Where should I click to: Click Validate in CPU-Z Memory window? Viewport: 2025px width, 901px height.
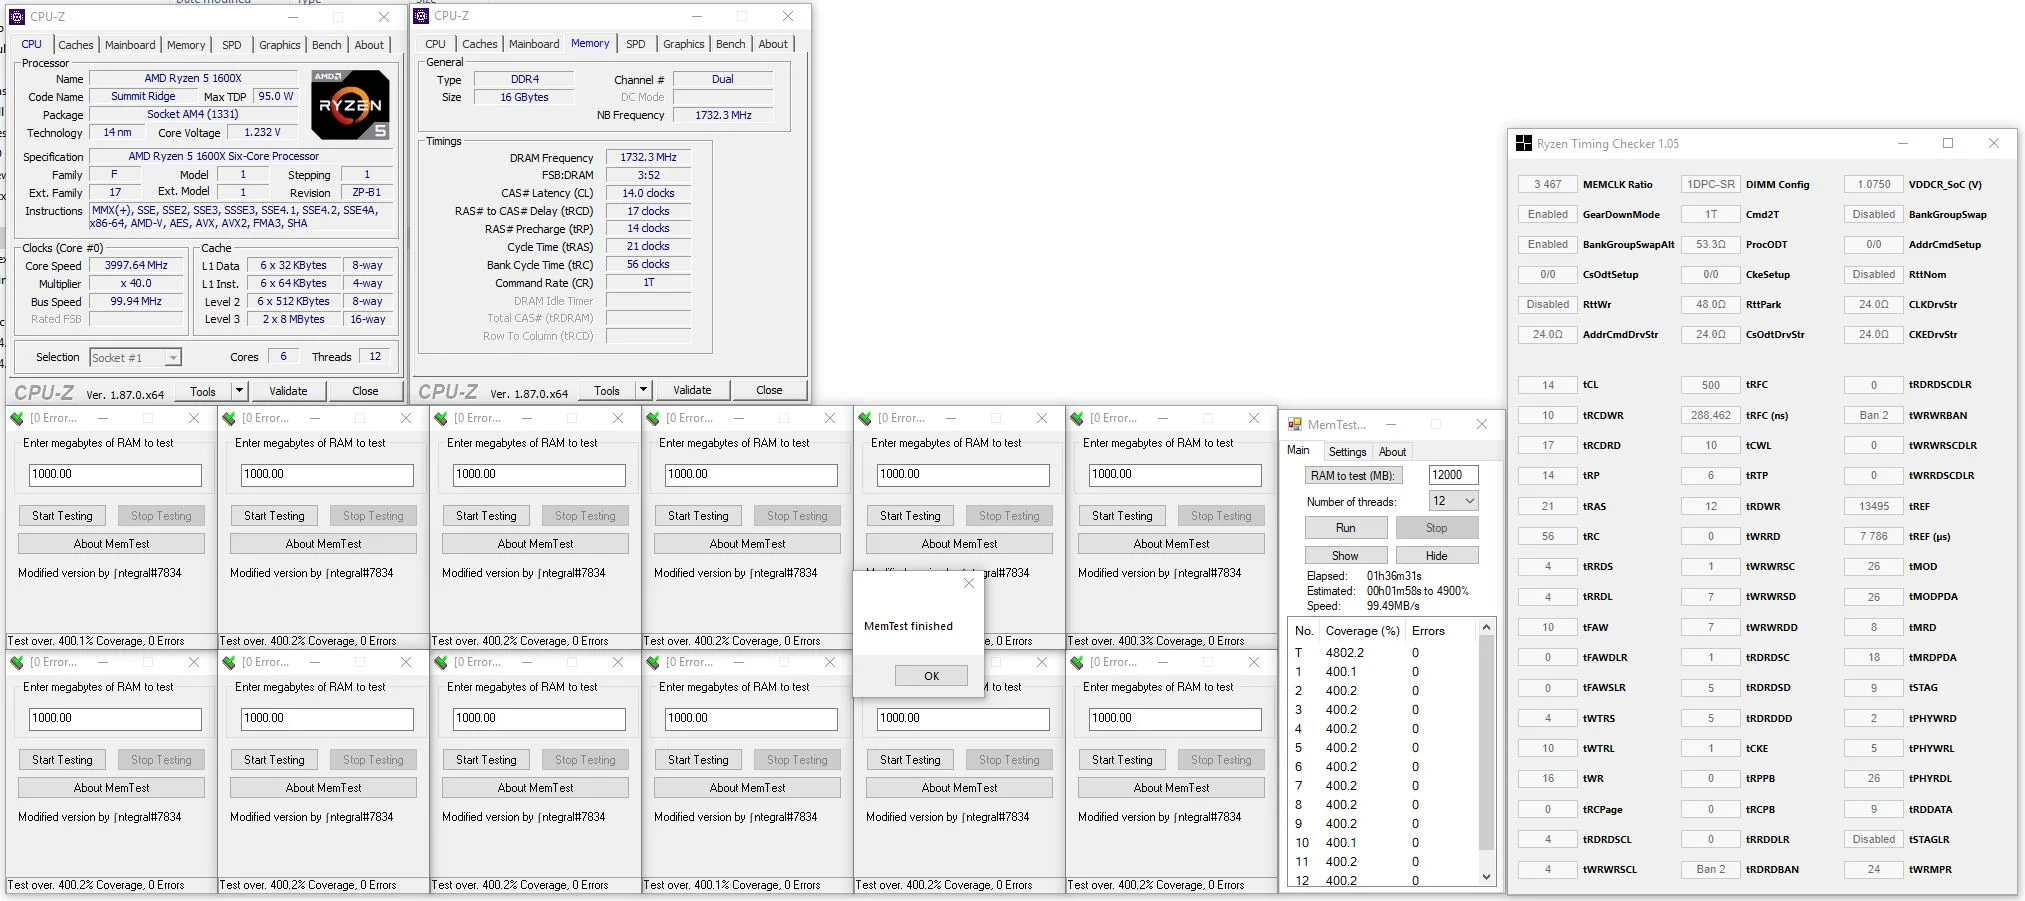pyautogui.click(x=692, y=390)
